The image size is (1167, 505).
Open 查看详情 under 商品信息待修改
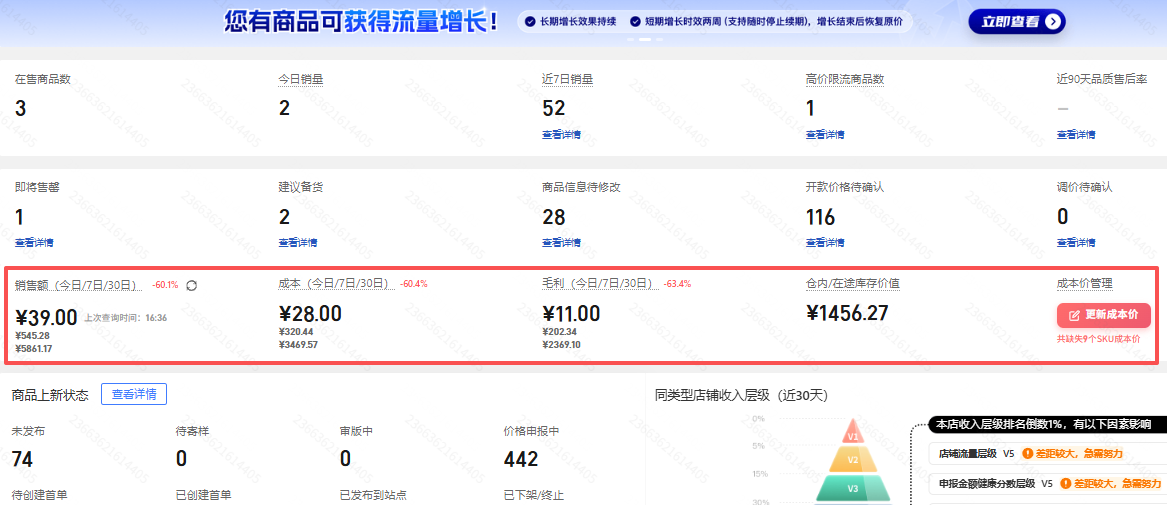561,242
